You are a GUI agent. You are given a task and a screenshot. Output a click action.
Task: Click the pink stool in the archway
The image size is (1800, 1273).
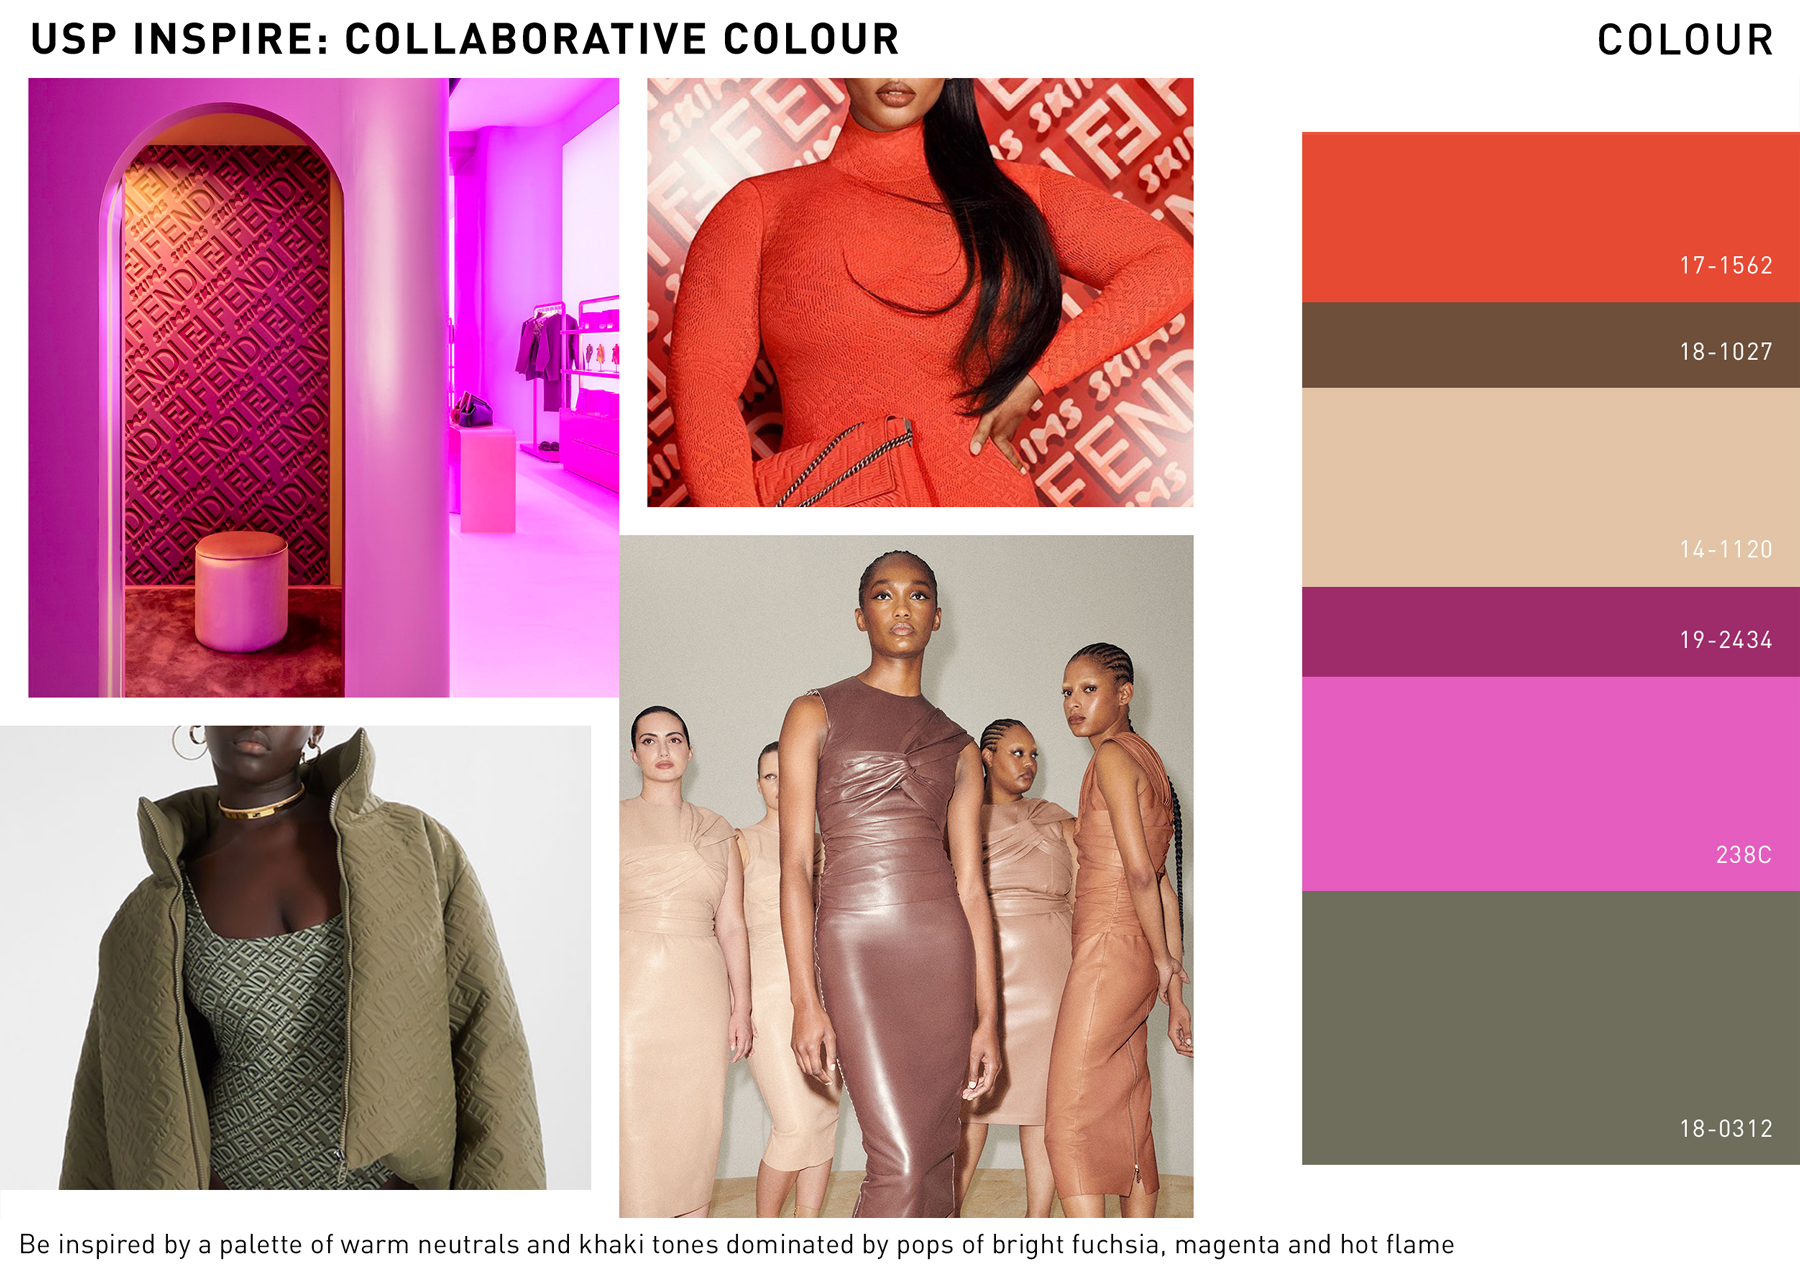pos(241,590)
